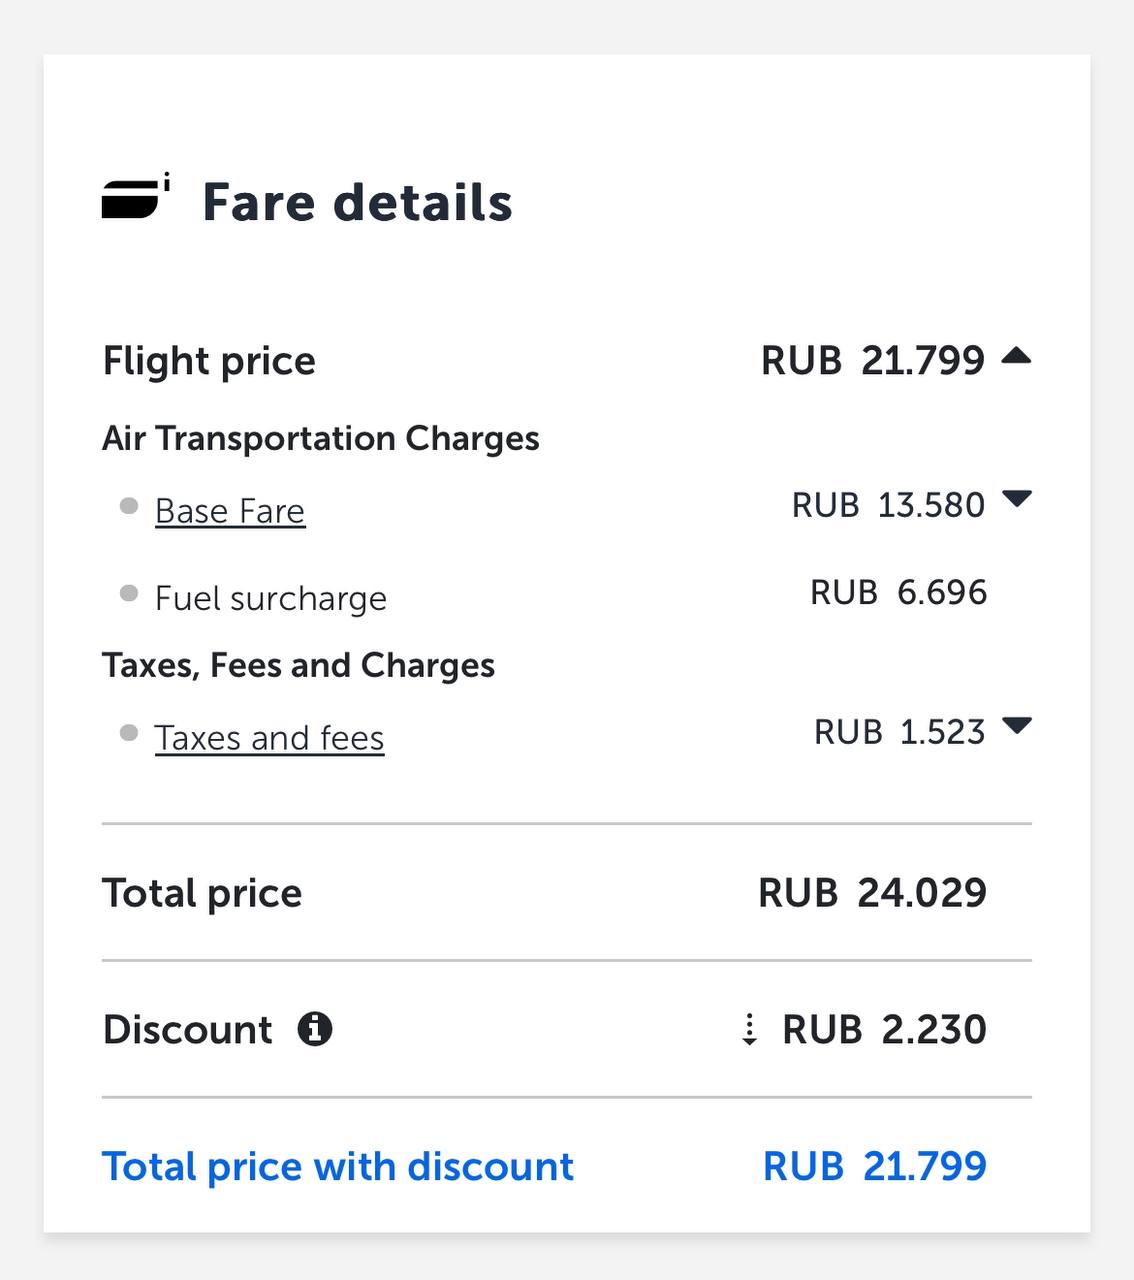Click the Fuel surcharge label
The image size is (1134, 1280).
[271, 598]
